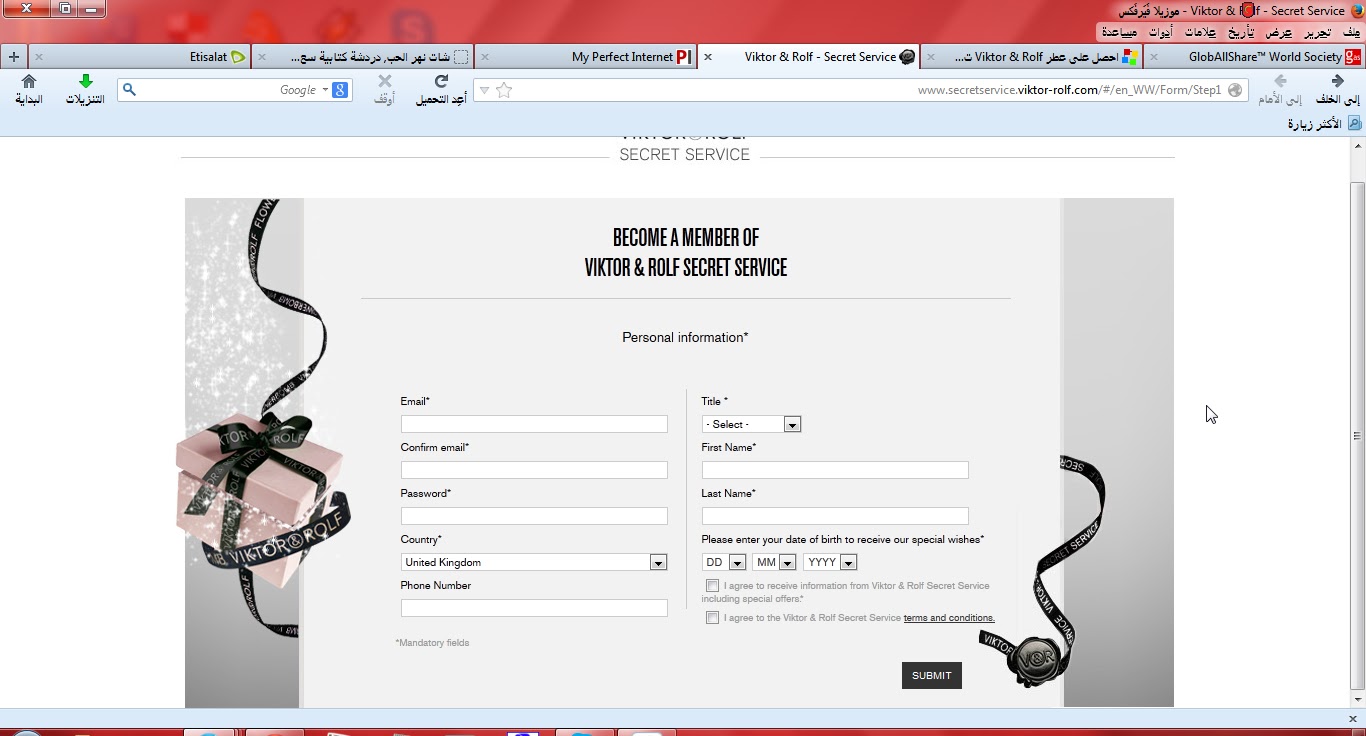
Task: Close the Viktor & Rolf - Secret Service tab
Action: (708, 57)
